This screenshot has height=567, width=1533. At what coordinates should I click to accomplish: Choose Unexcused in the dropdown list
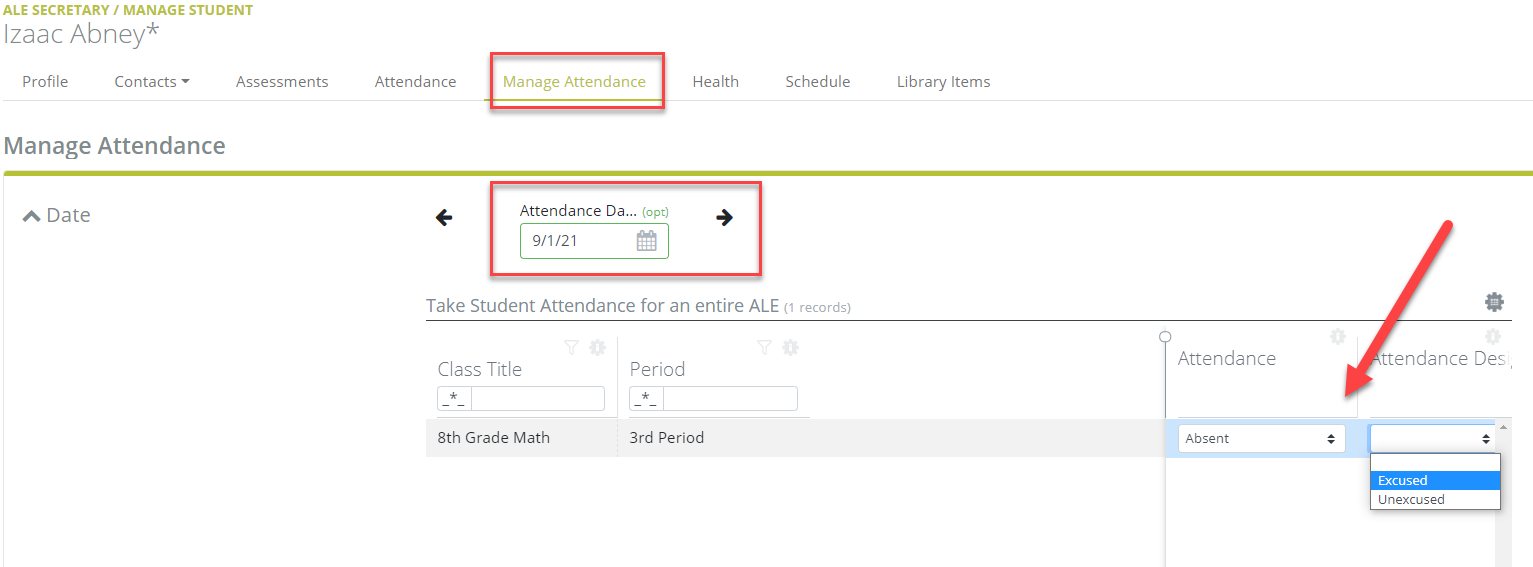1435,500
